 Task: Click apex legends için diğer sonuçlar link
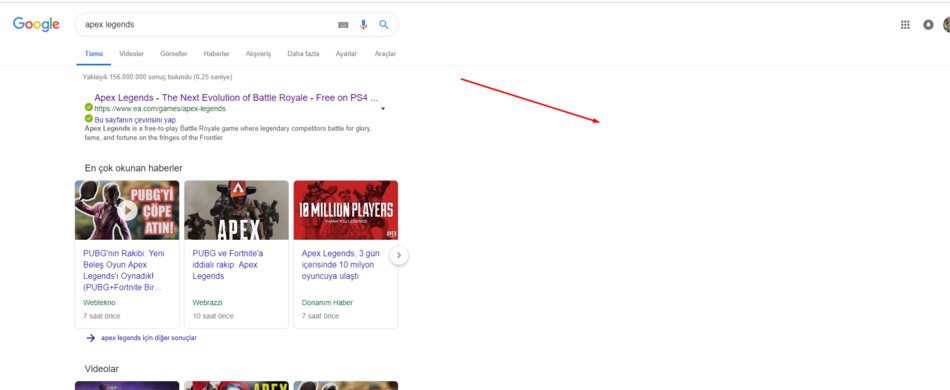[148, 338]
